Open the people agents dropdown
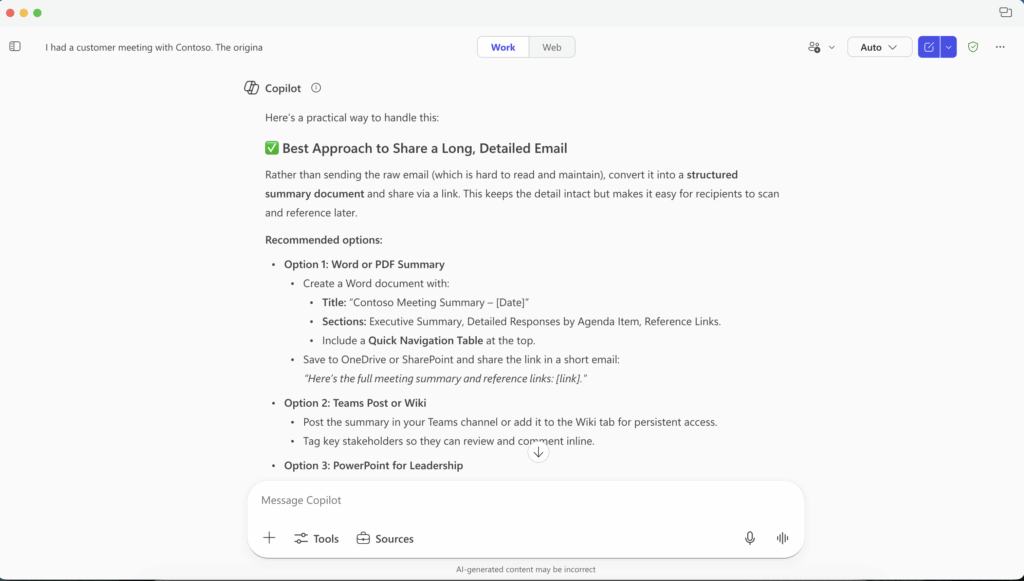 (821, 47)
